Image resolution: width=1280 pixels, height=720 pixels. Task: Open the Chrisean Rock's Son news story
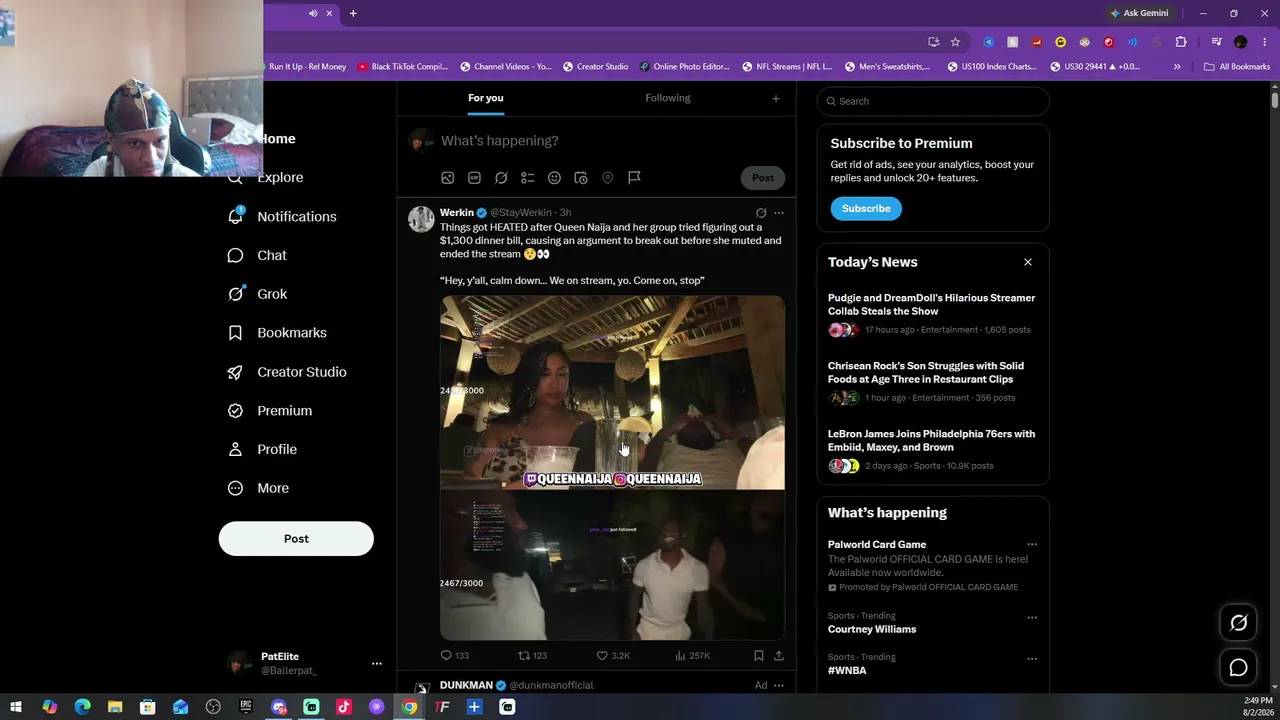point(932,381)
